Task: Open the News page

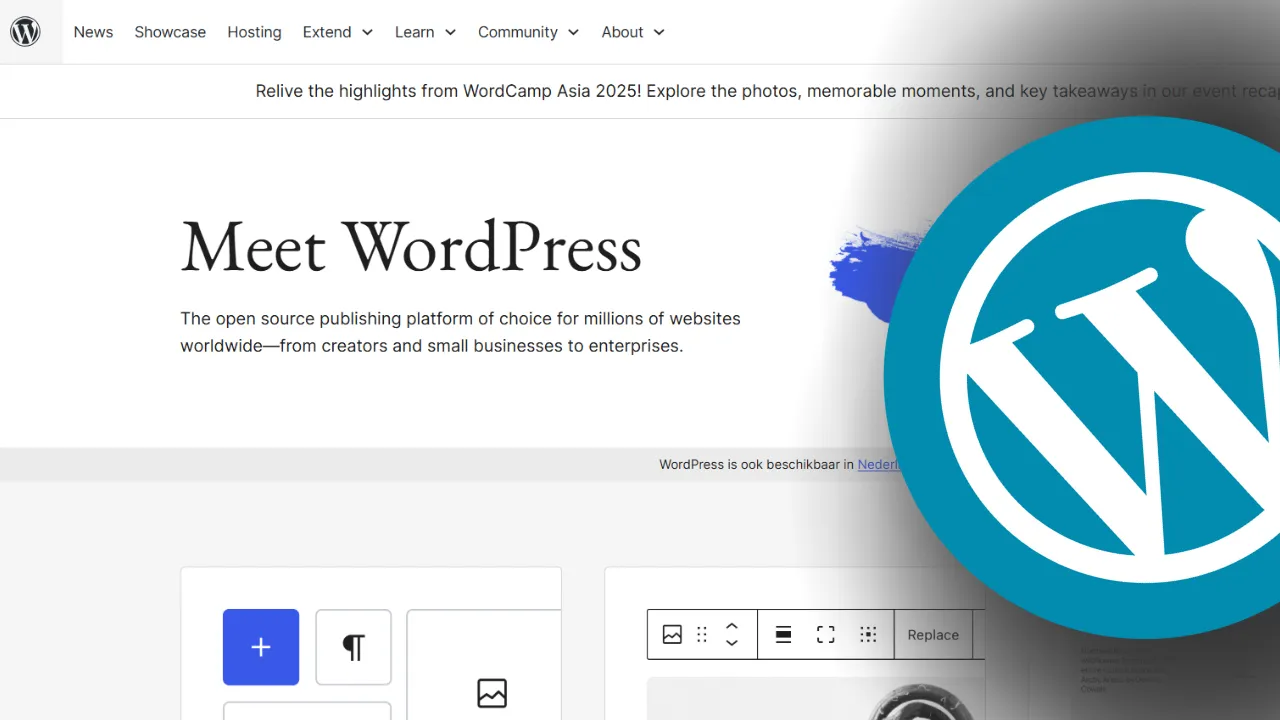Action: click(93, 32)
